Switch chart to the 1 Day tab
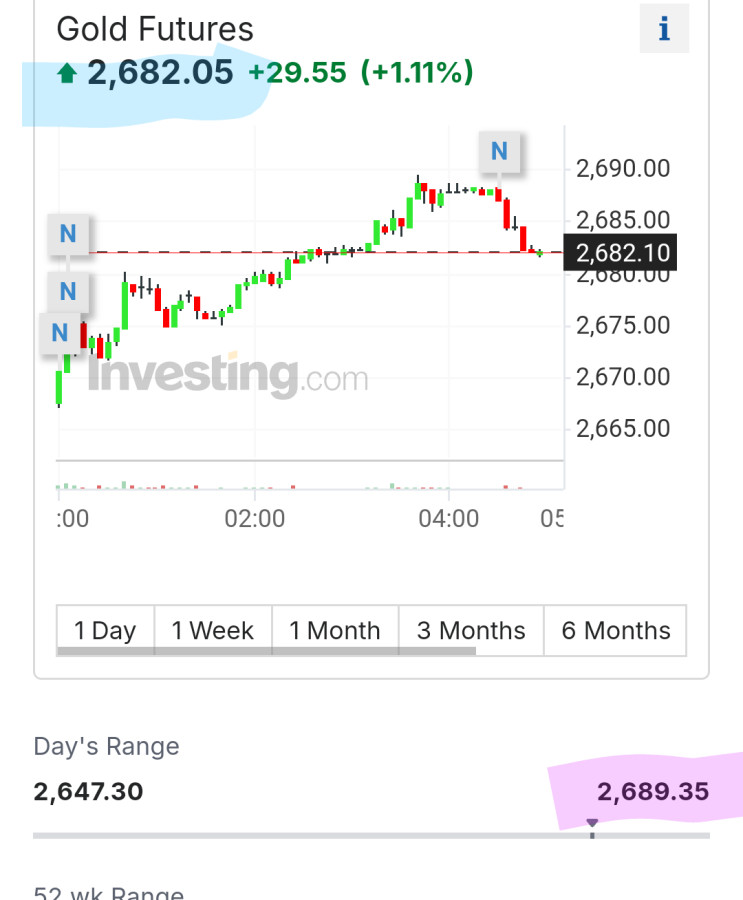743x900 pixels. coord(105,630)
